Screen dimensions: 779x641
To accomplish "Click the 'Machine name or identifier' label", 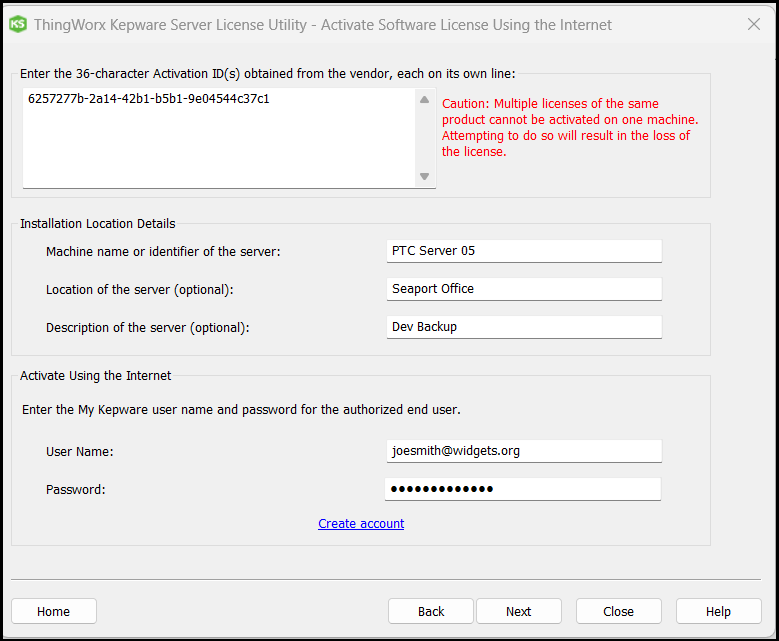I will (x=163, y=252).
